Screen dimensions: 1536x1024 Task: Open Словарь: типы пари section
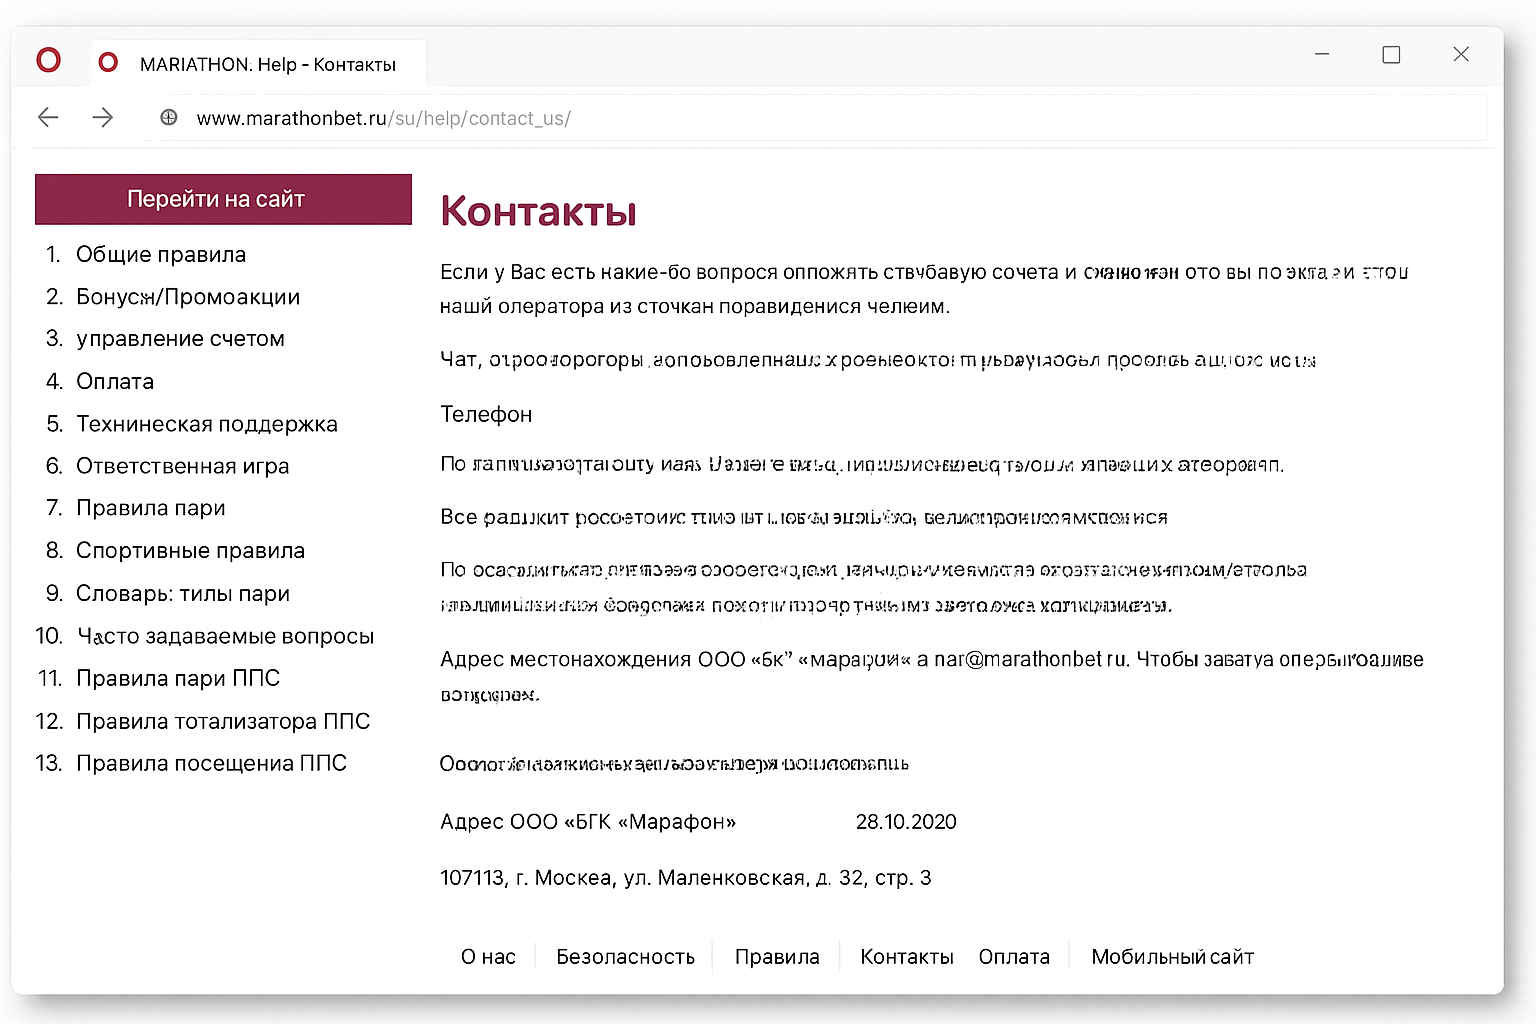(x=183, y=593)
